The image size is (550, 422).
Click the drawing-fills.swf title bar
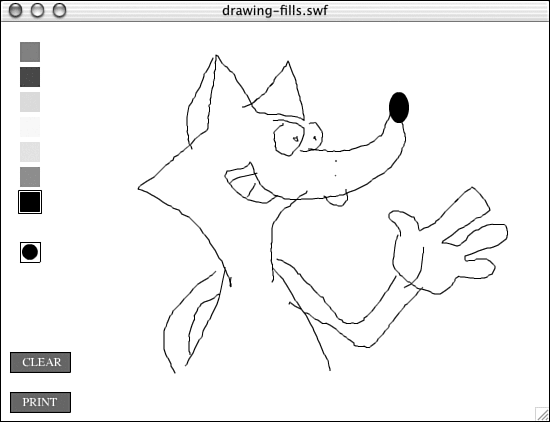[275, 11]
